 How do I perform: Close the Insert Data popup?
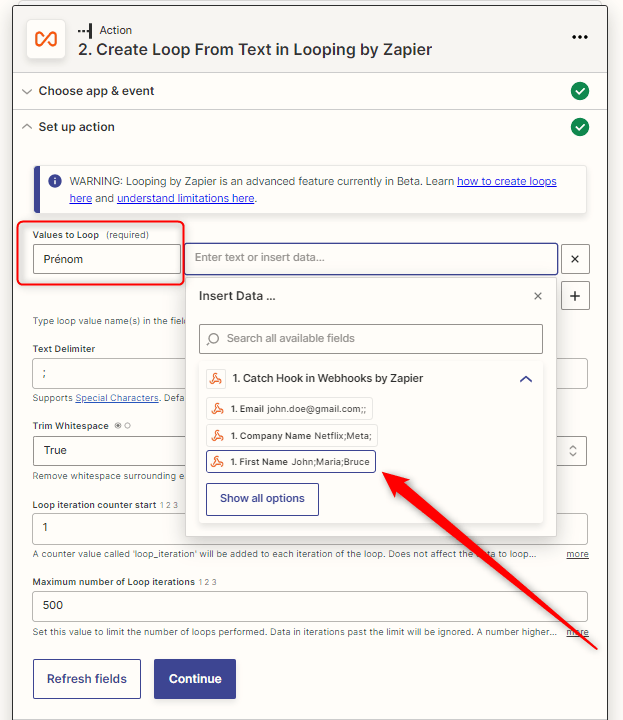[x=538, y=296]
